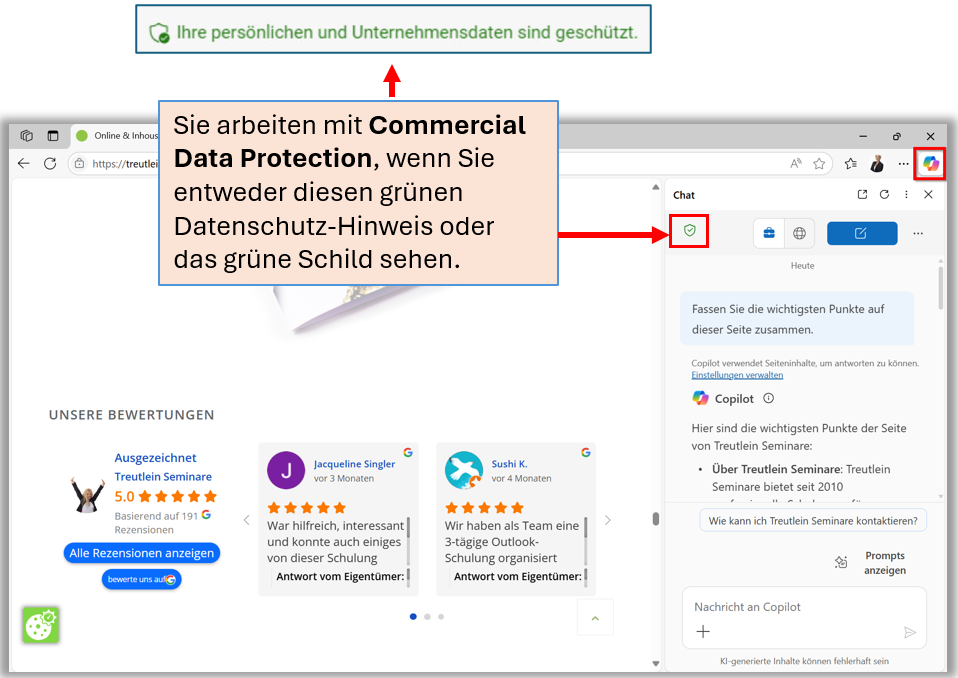Select the first carousel pagination dot
The image size is (958, 678).
(x=413, y=617)
